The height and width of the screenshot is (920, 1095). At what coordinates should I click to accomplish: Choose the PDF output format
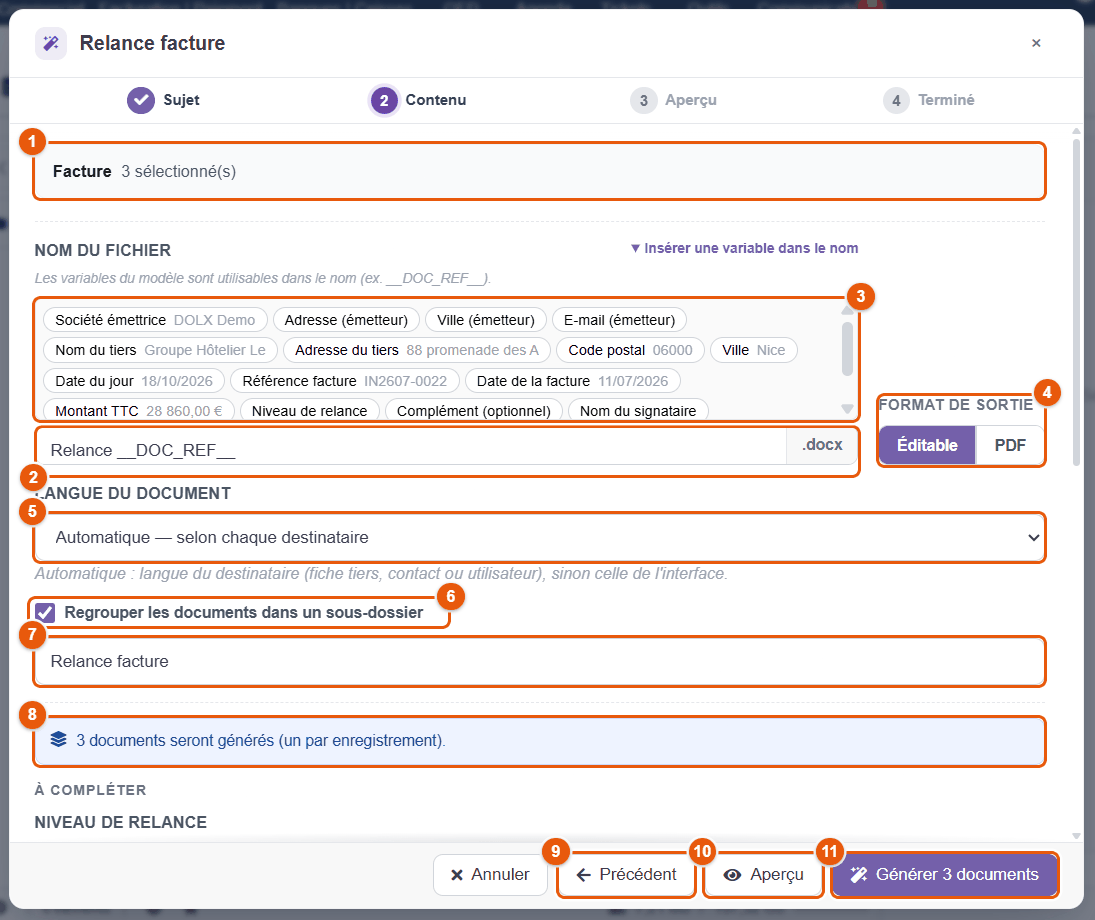[x=1010, y=445]
